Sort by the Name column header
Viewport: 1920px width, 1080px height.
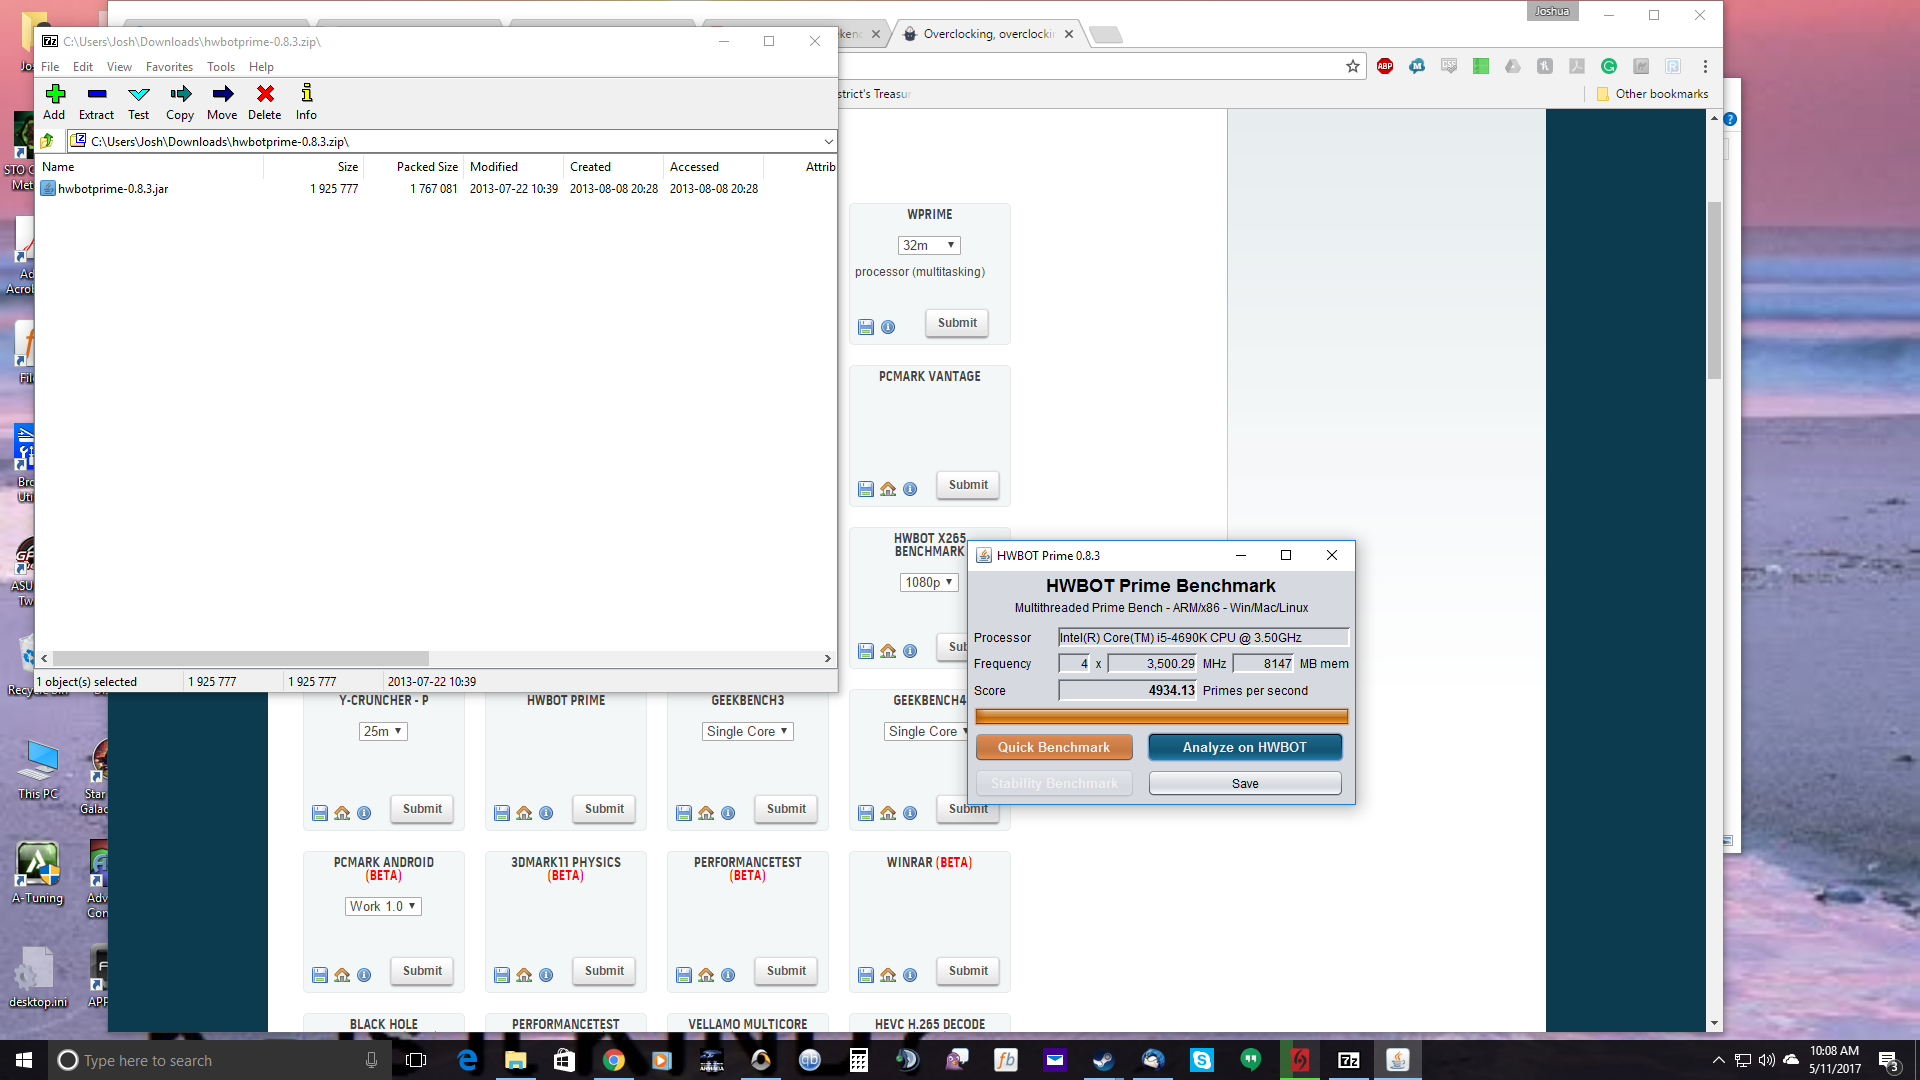pos(150,167)
